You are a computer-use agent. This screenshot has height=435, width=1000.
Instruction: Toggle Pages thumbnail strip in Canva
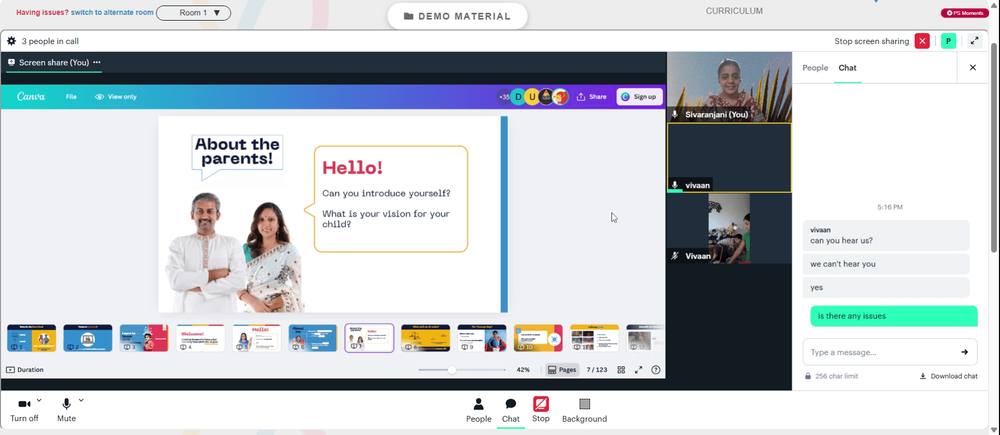(x=562, y=369)
